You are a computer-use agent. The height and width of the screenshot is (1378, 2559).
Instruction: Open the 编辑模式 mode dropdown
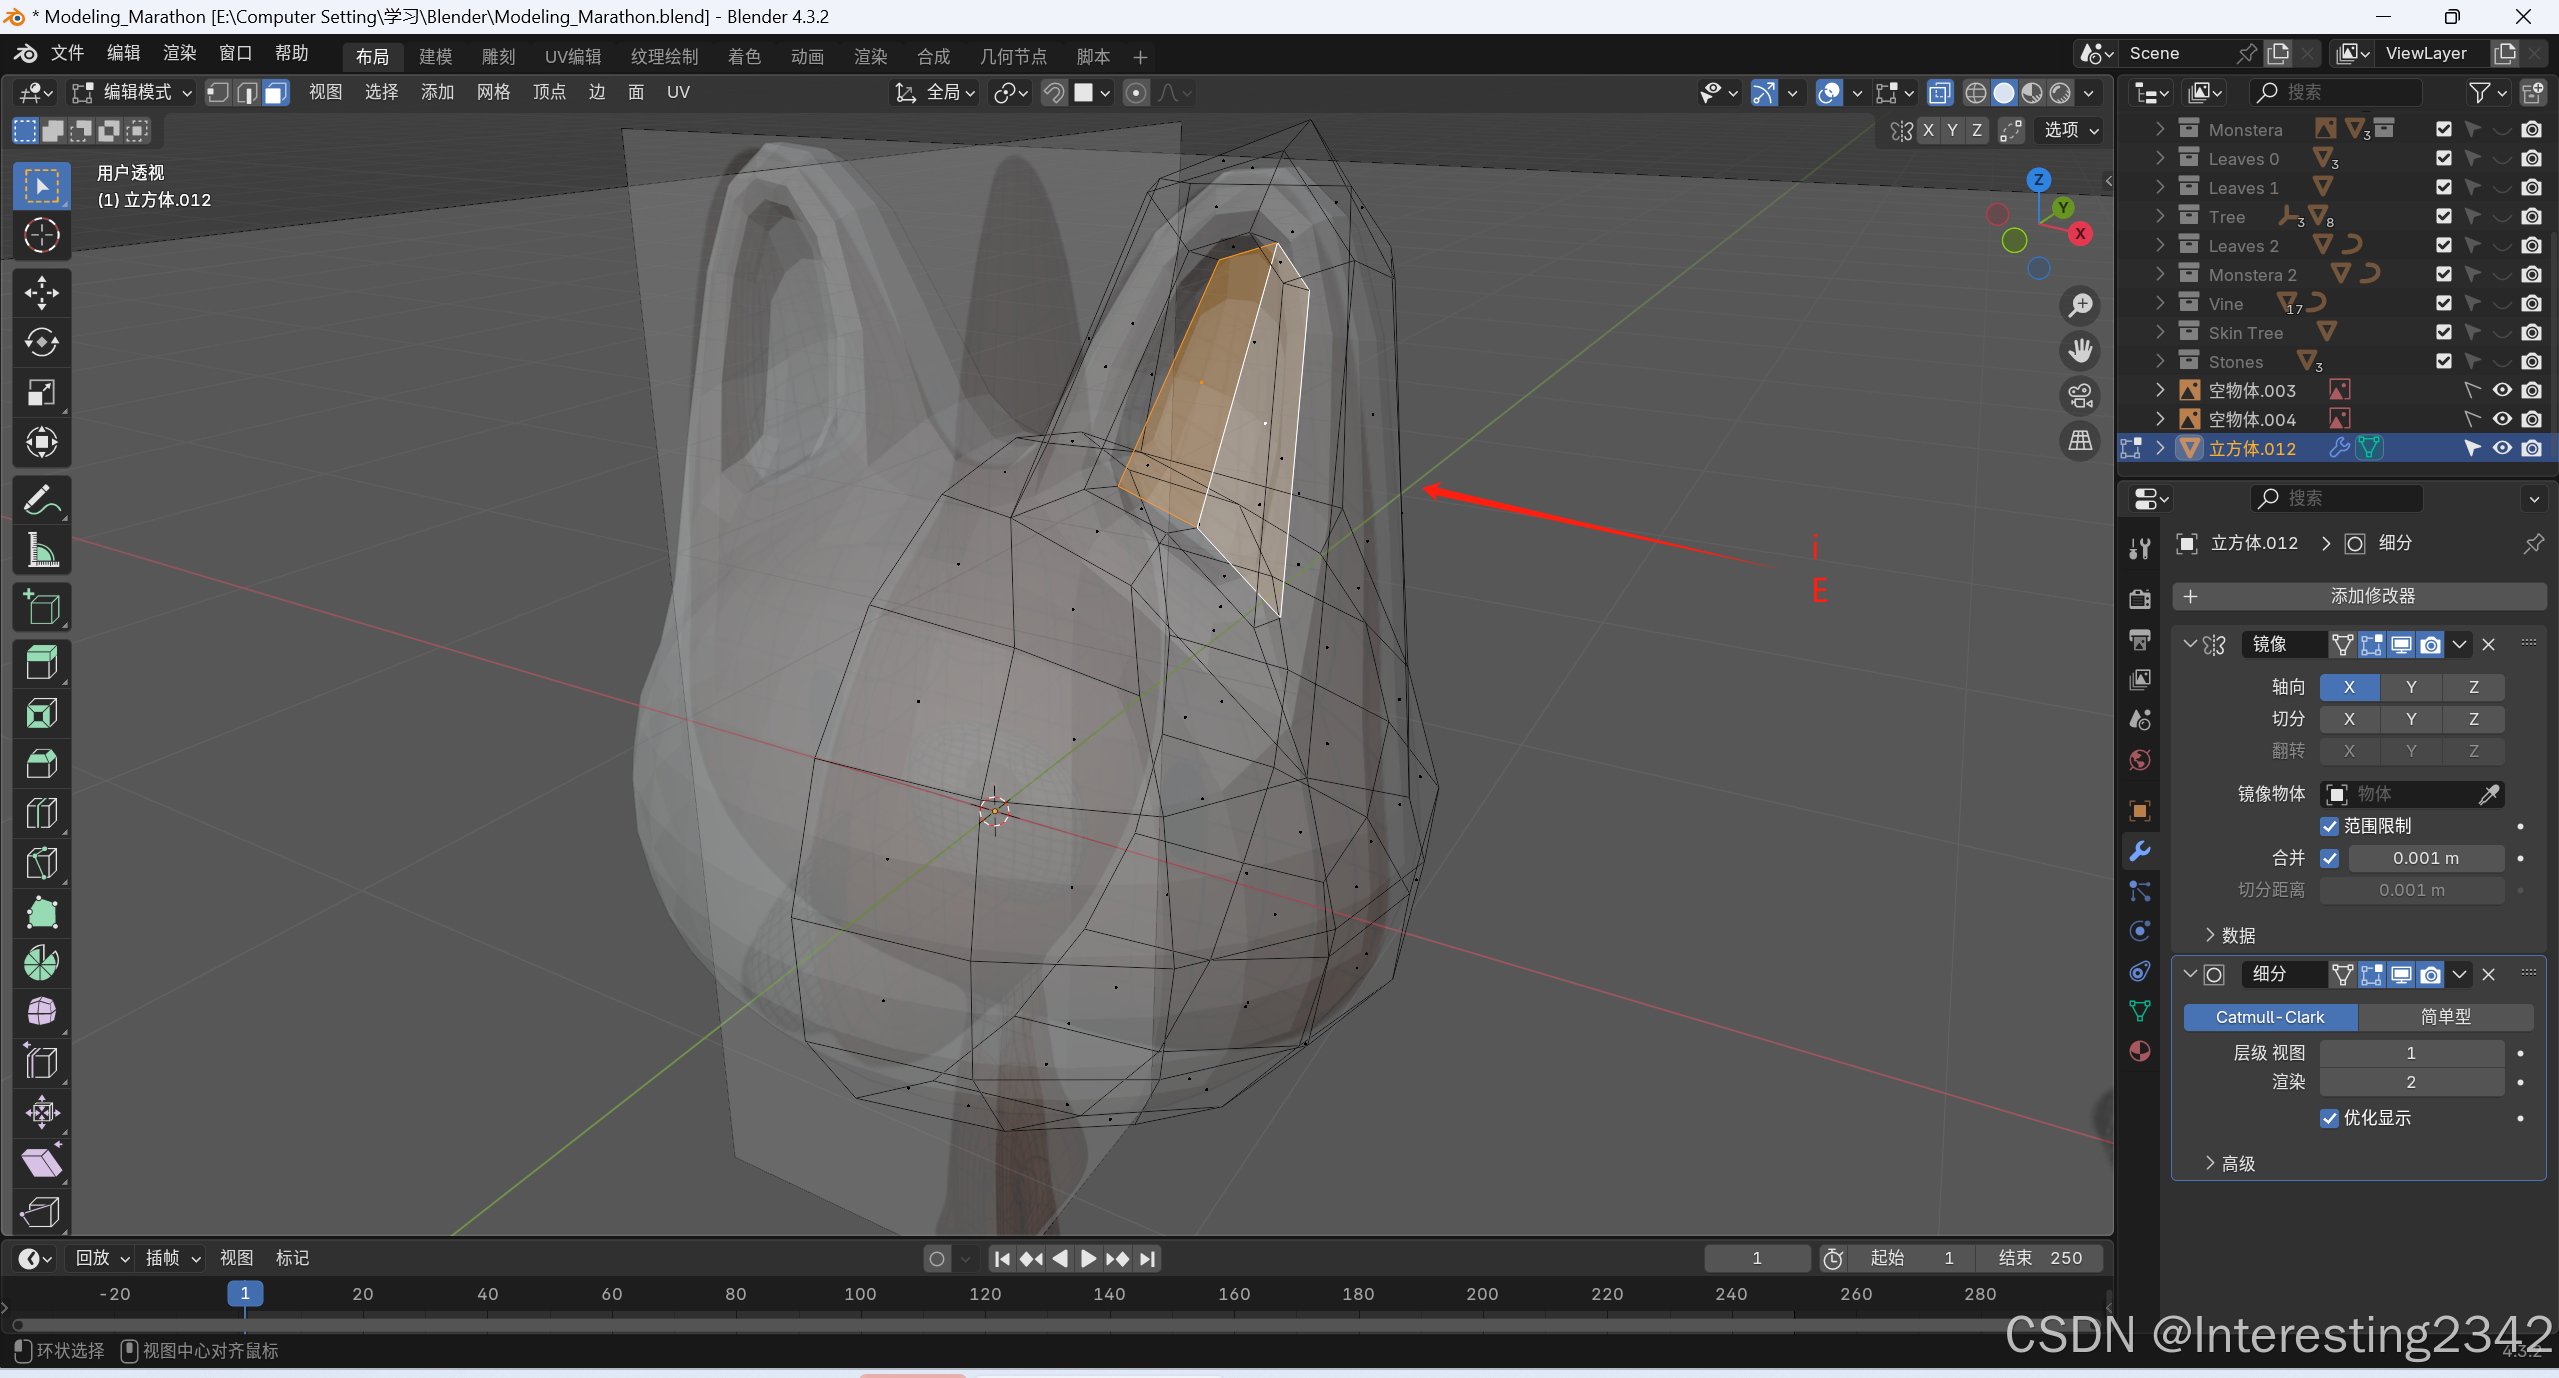[x=133, y=93]
